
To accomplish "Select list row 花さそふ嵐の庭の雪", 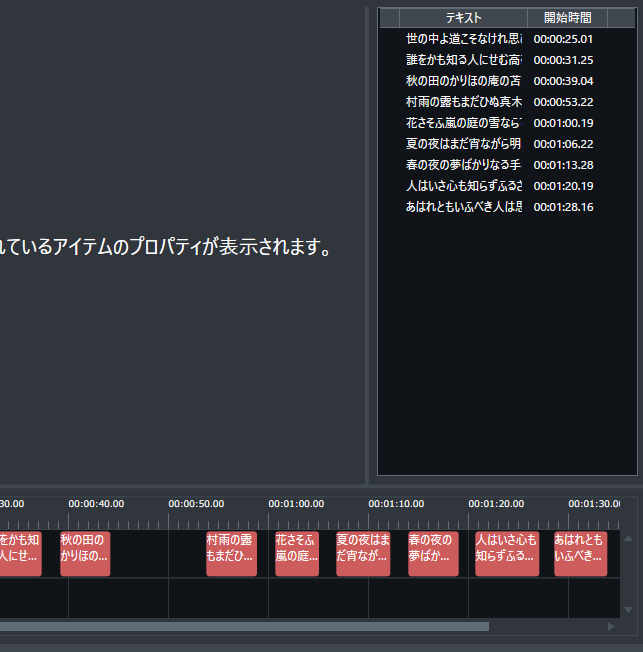I will point(507,123).
